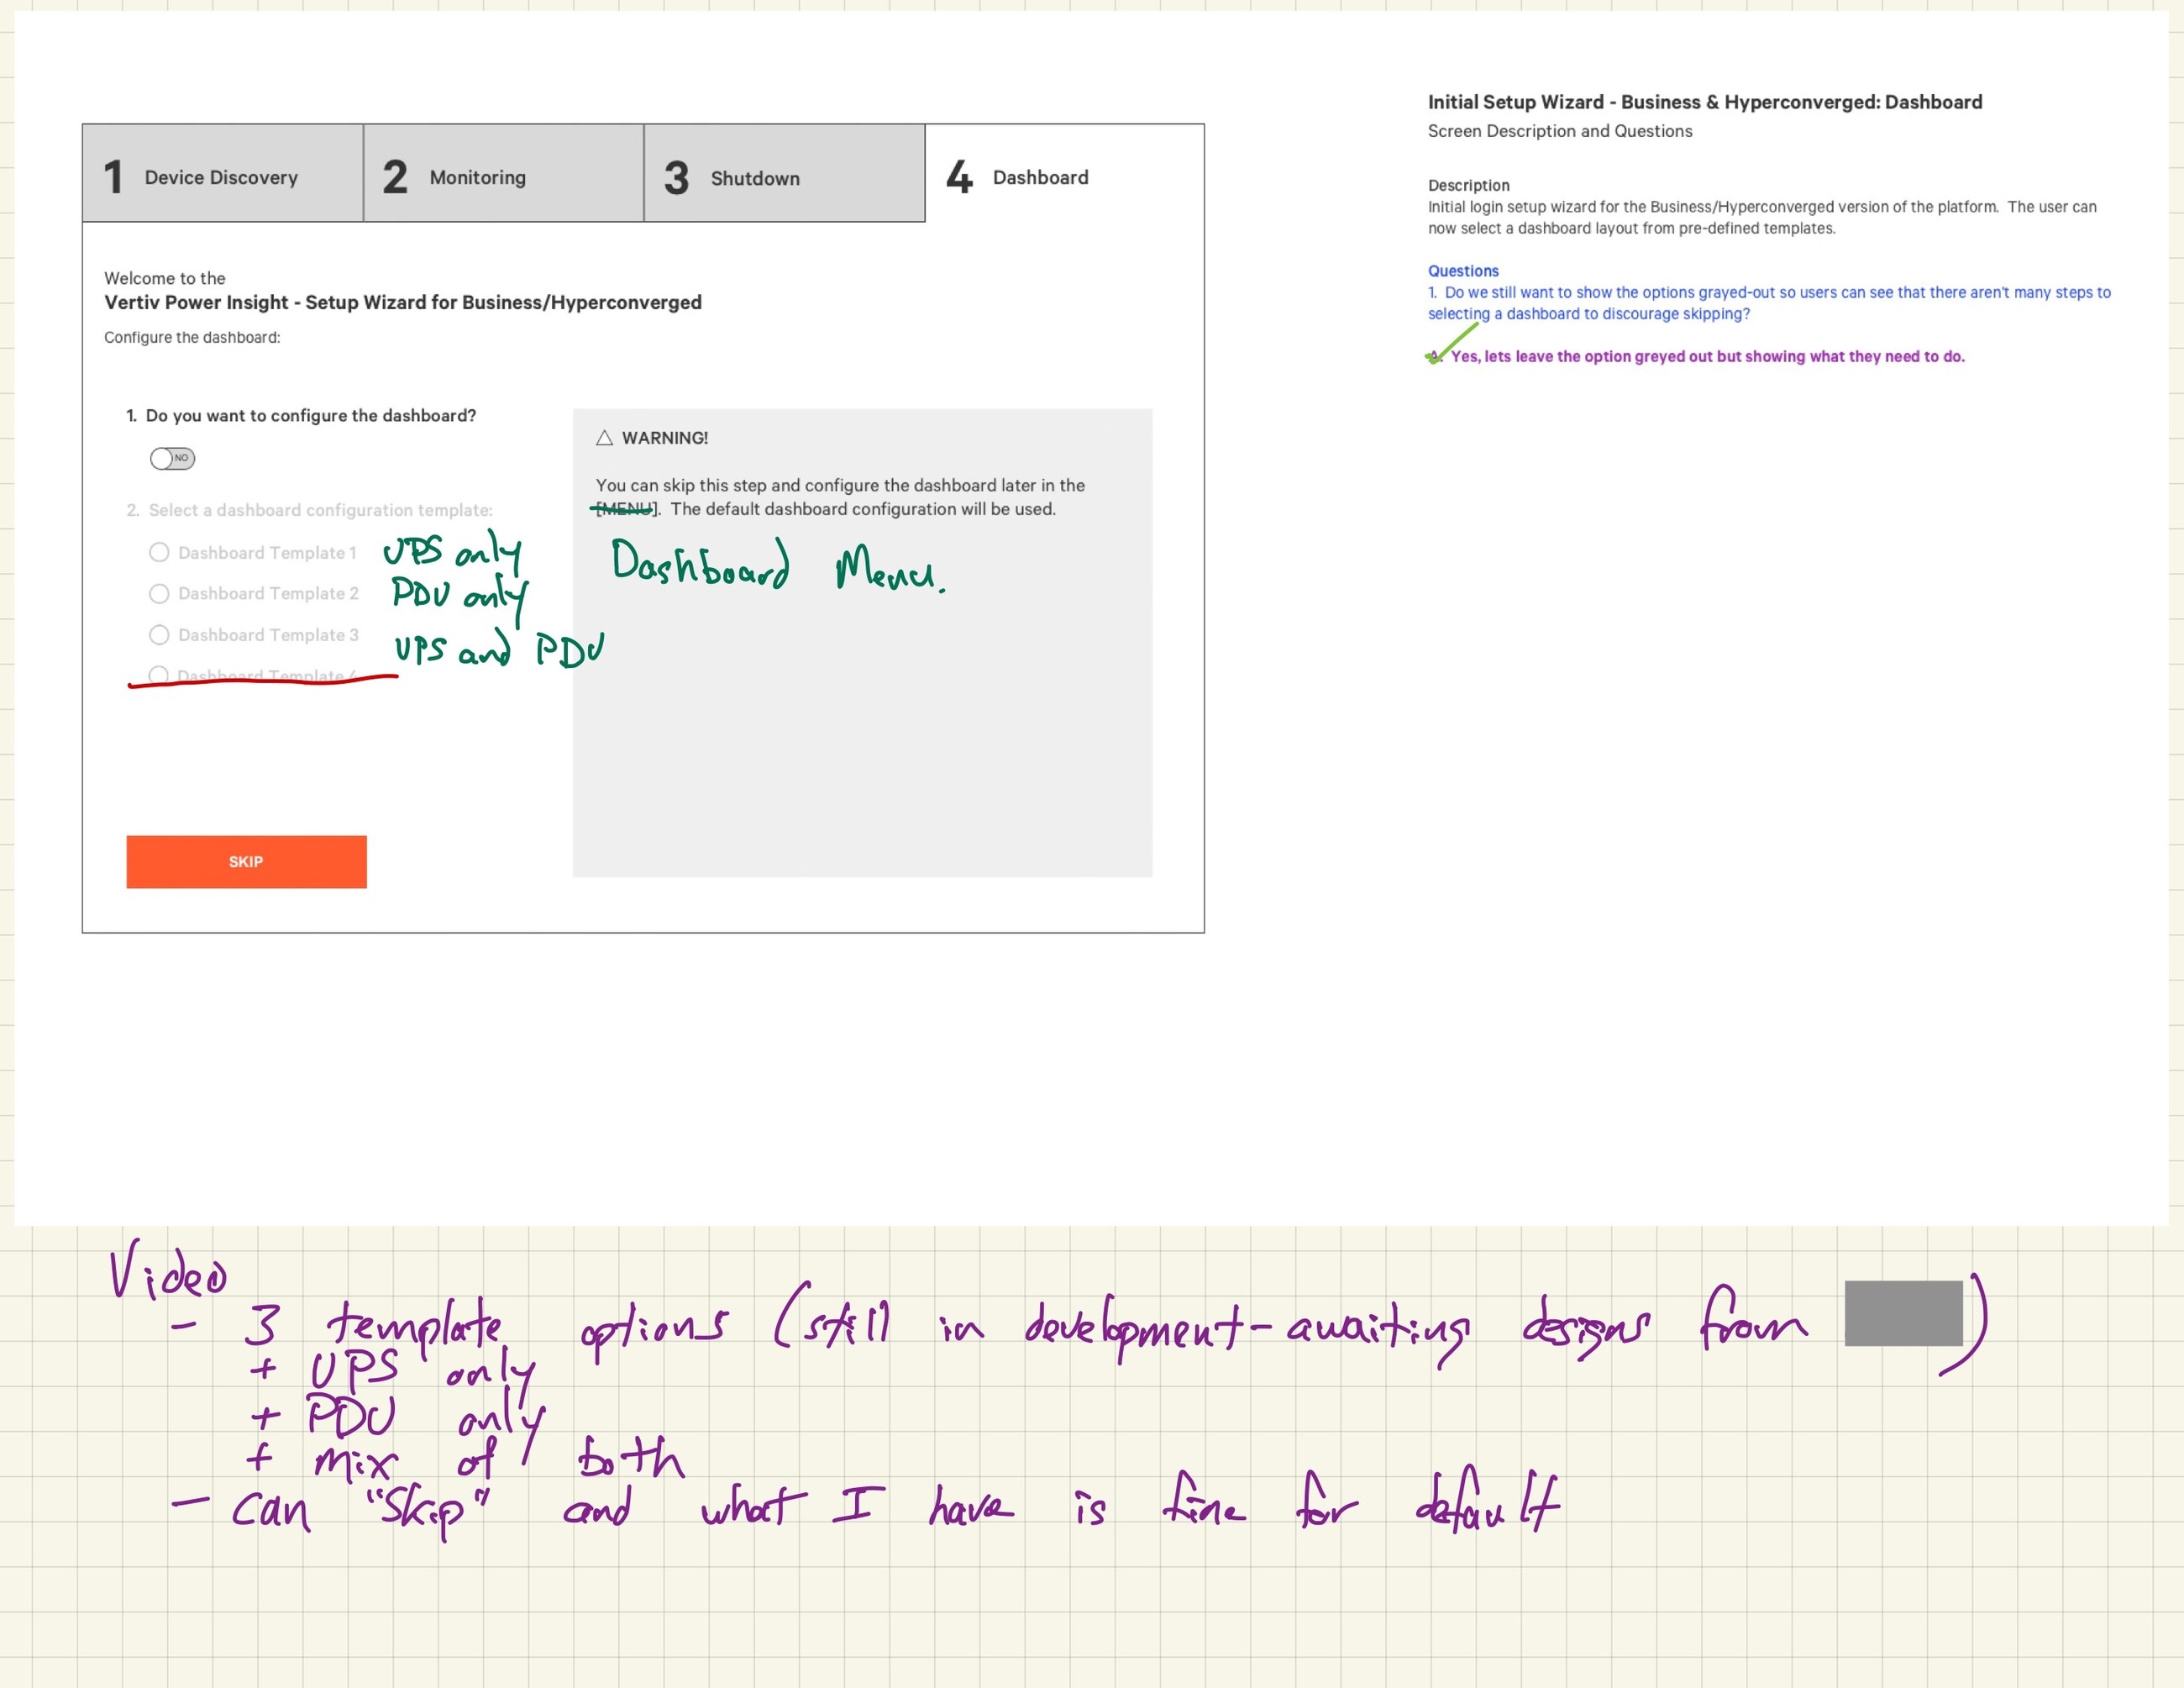Image resolution: width=2184 pixels, height=1688 pixels.
Task: Click the WARNING! heading text
Action: point(665,438)
